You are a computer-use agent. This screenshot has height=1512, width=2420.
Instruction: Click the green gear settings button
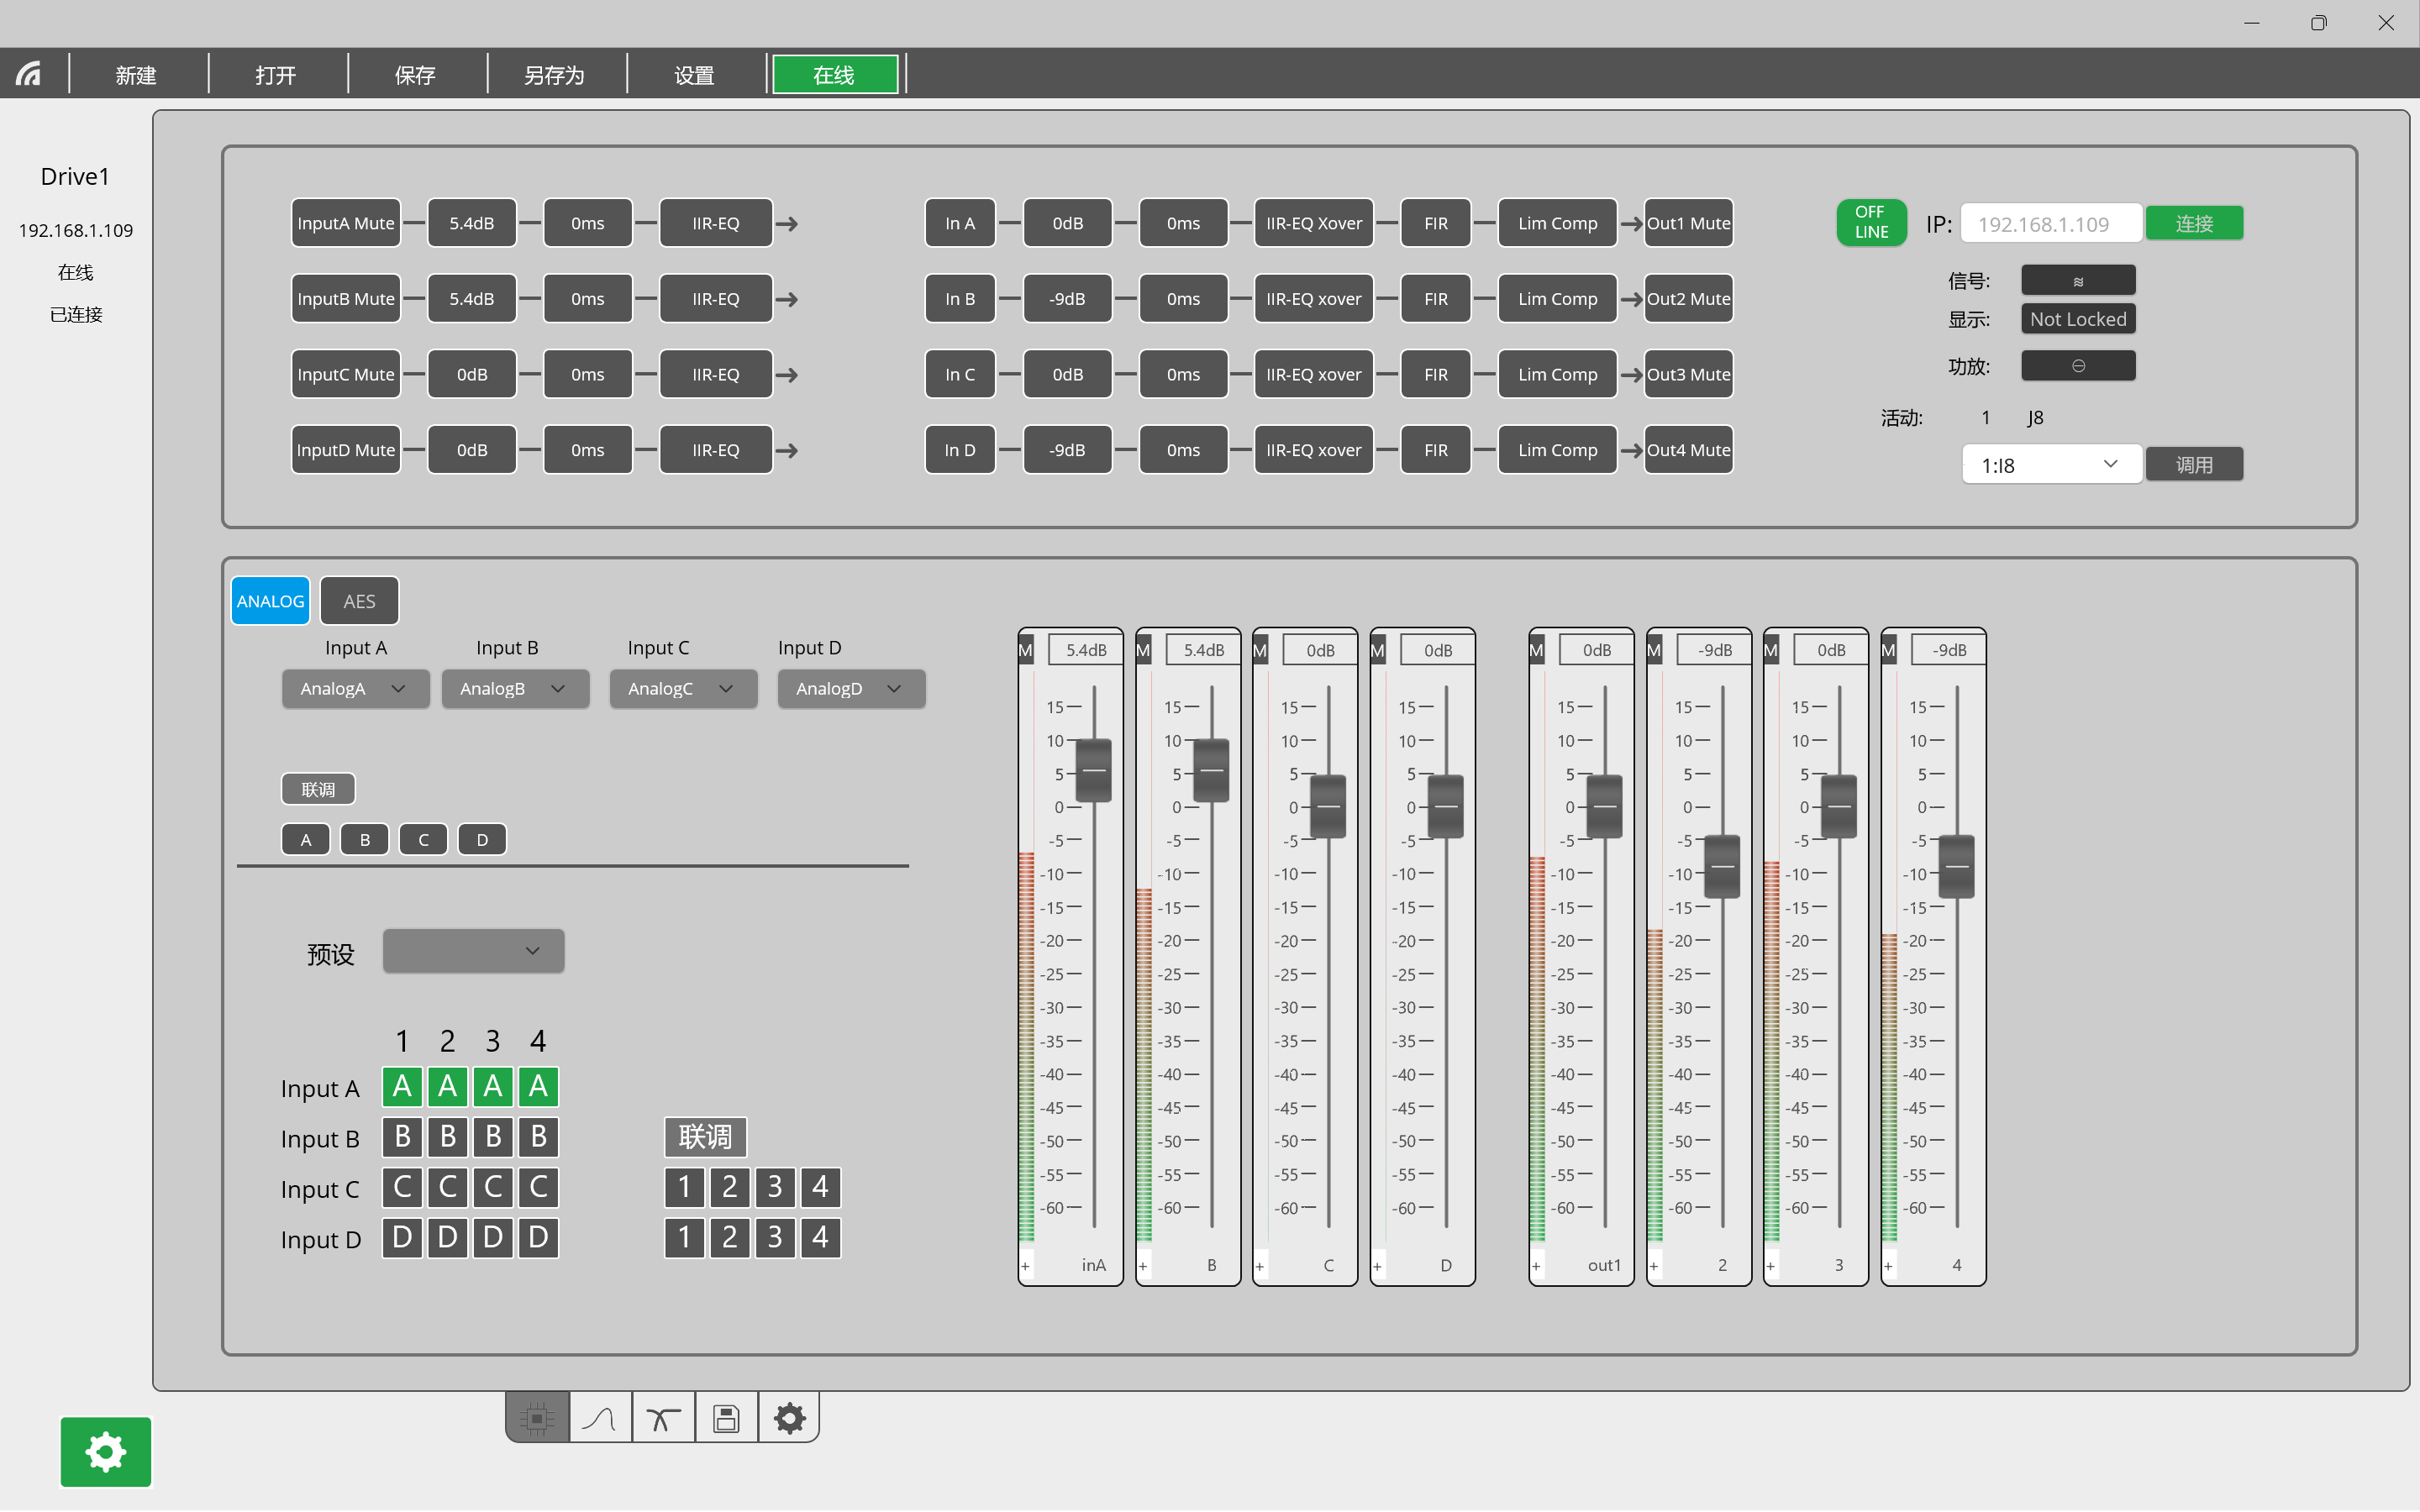click(x=105, y=1451)
